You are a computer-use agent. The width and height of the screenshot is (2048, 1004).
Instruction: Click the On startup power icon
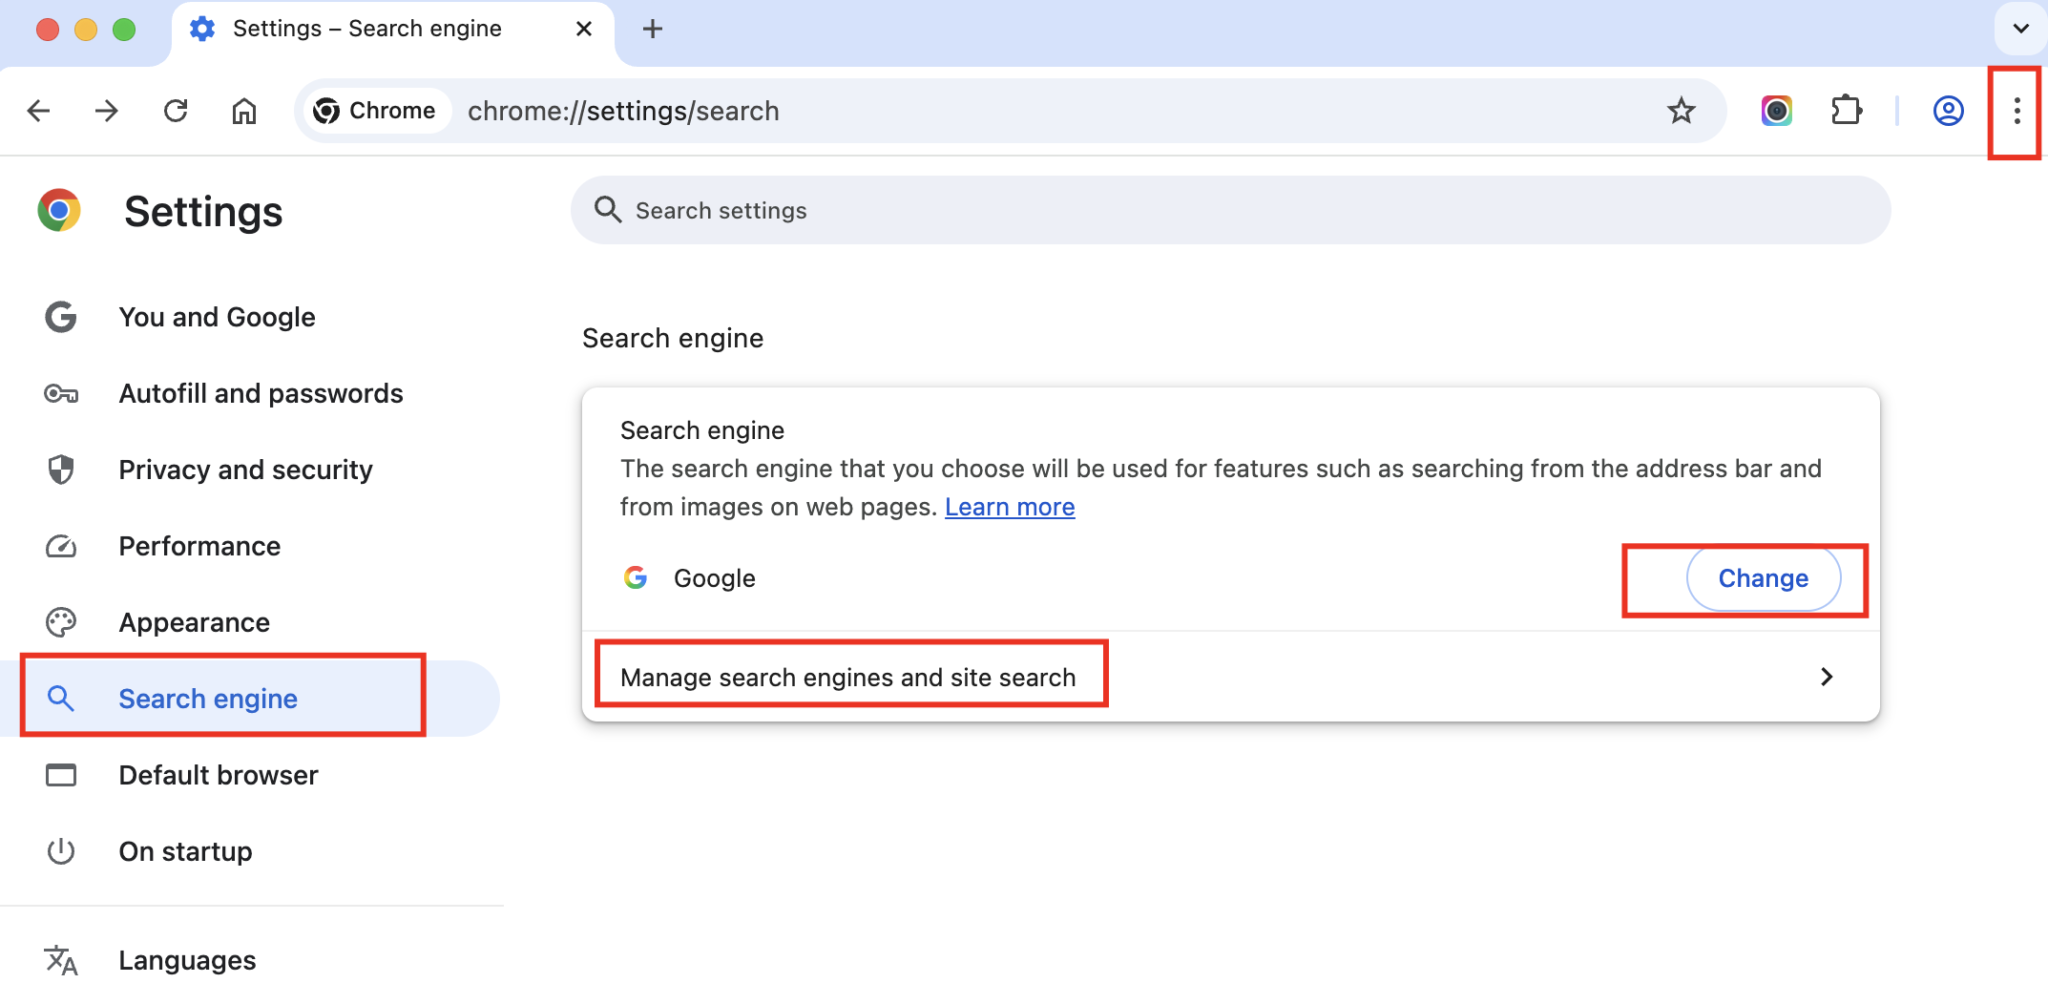[61, 851]
